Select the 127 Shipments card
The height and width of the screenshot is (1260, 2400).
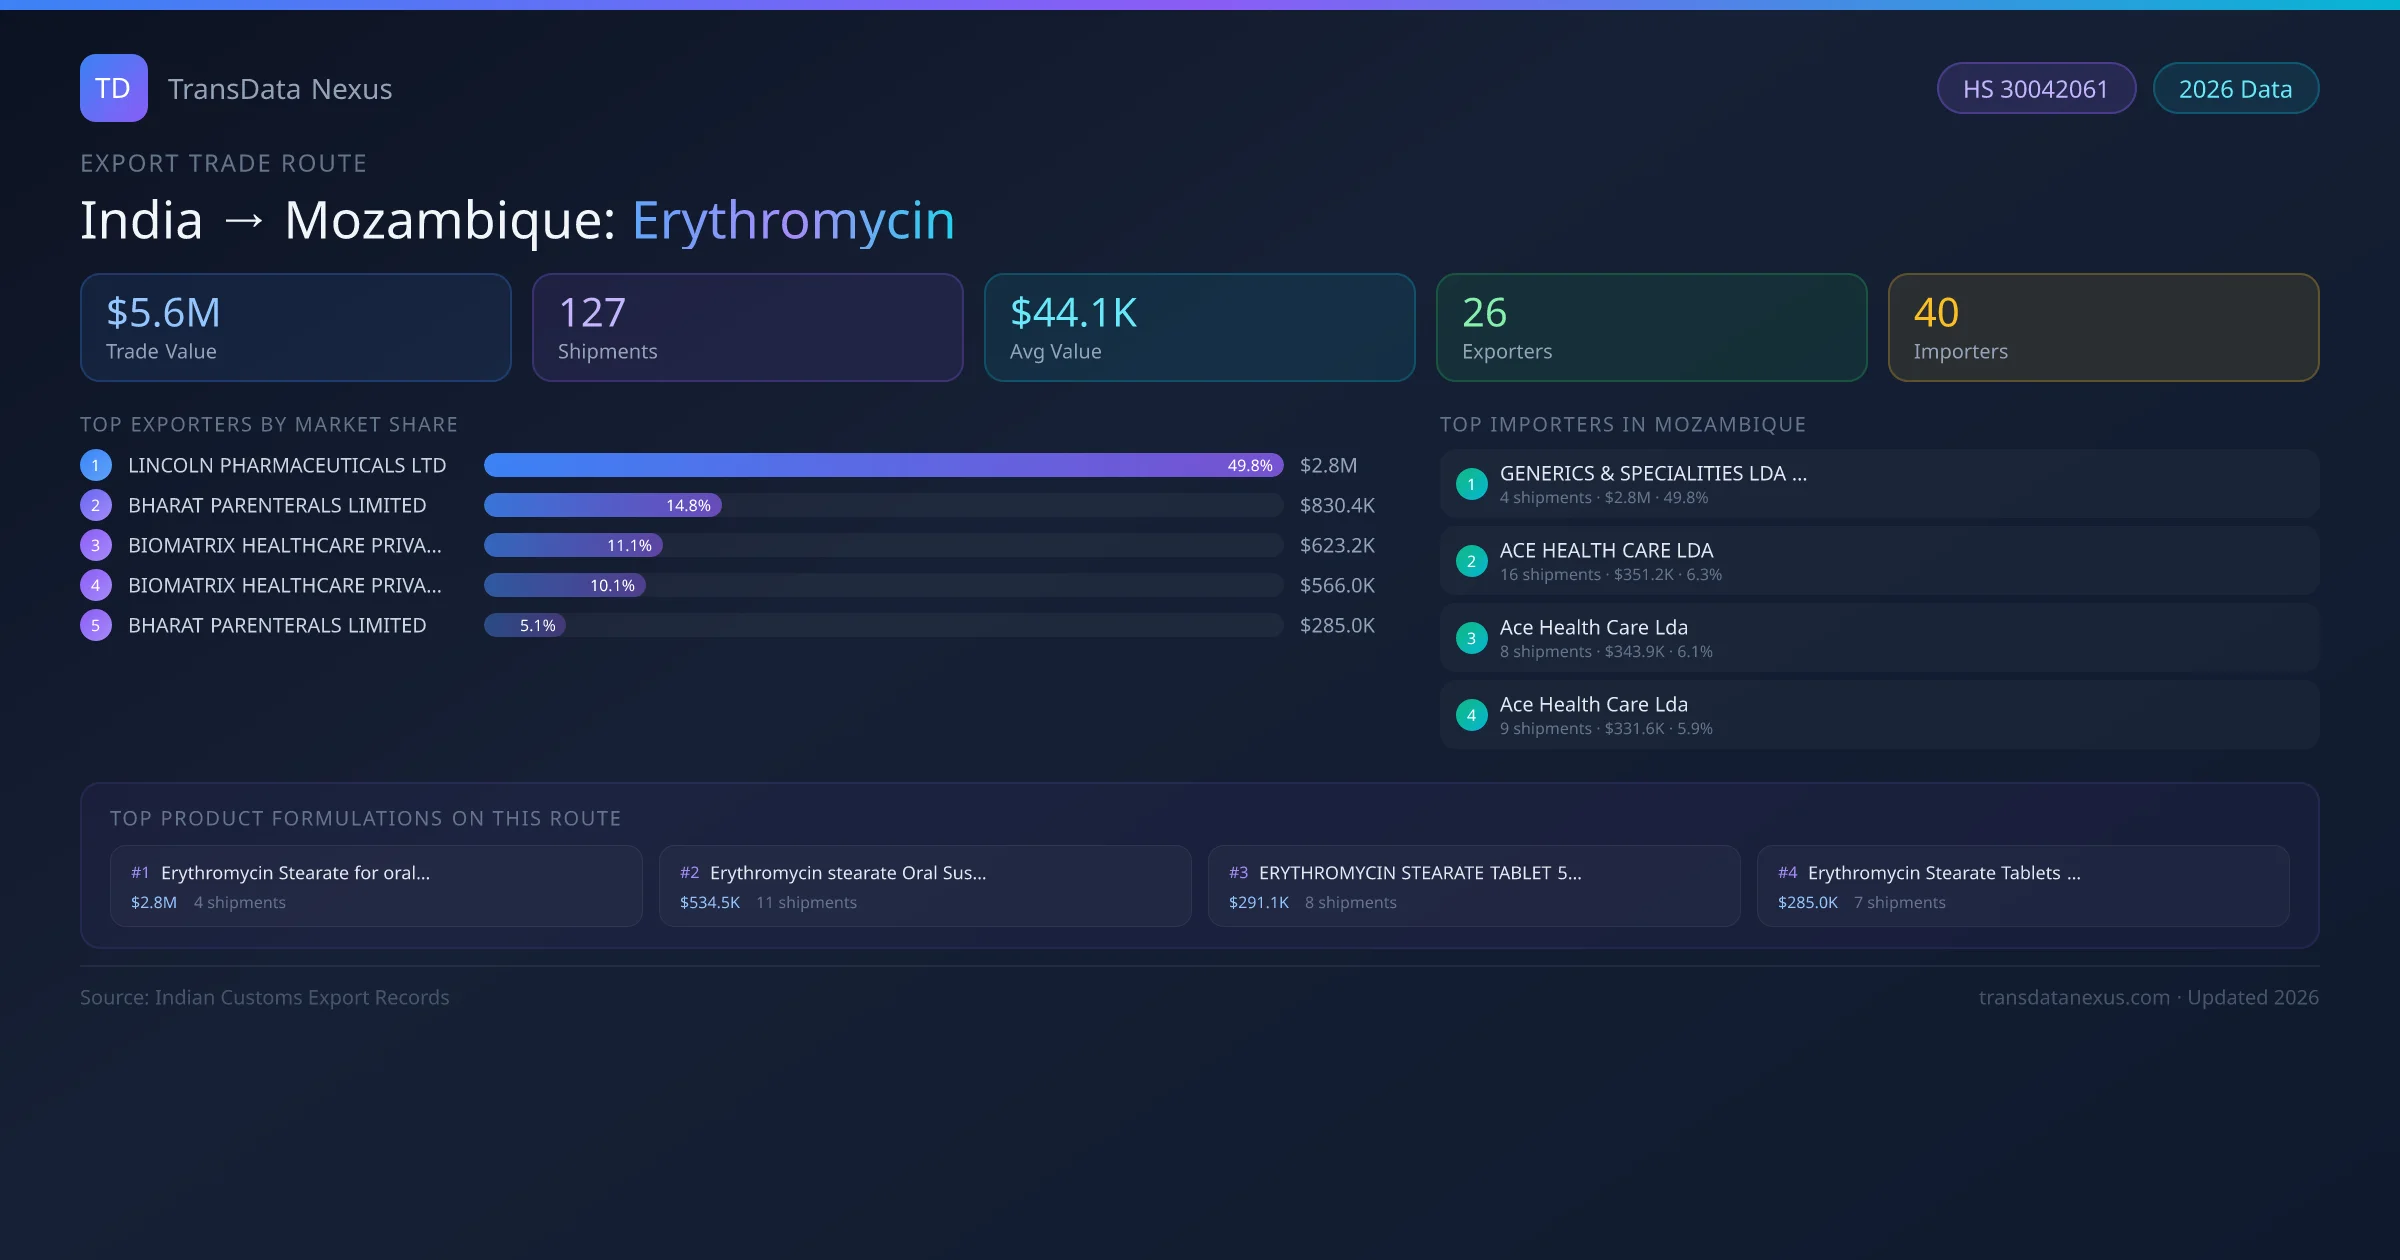click(747, 327)
